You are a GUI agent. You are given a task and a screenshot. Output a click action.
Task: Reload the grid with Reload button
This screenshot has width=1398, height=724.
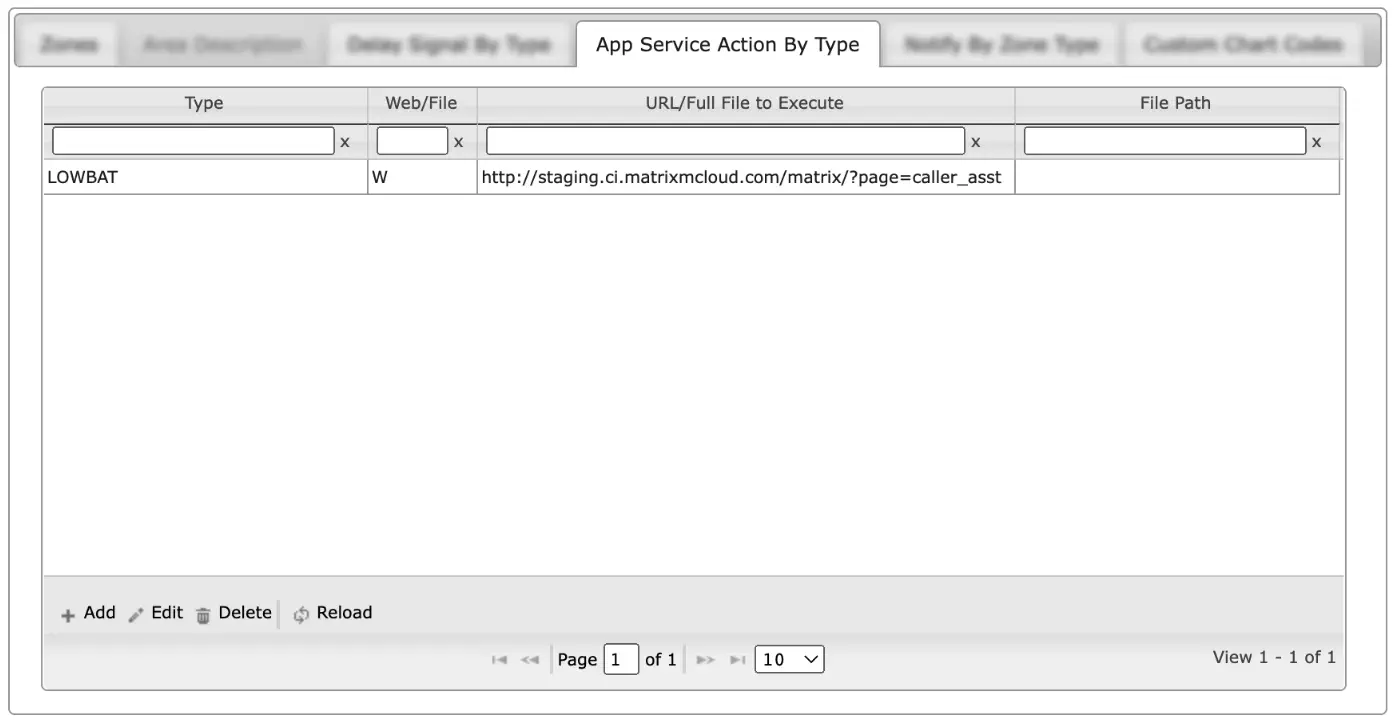(332, 613)
